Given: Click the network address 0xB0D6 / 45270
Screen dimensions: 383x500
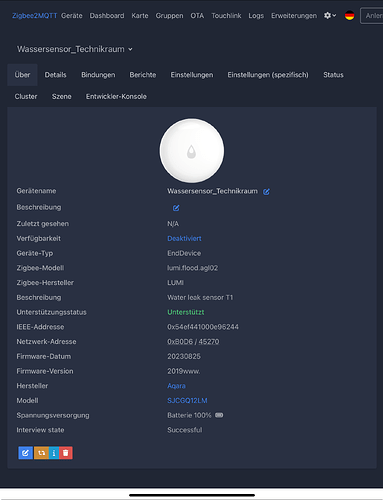Looking at the screenshot, I should (193, 342).
